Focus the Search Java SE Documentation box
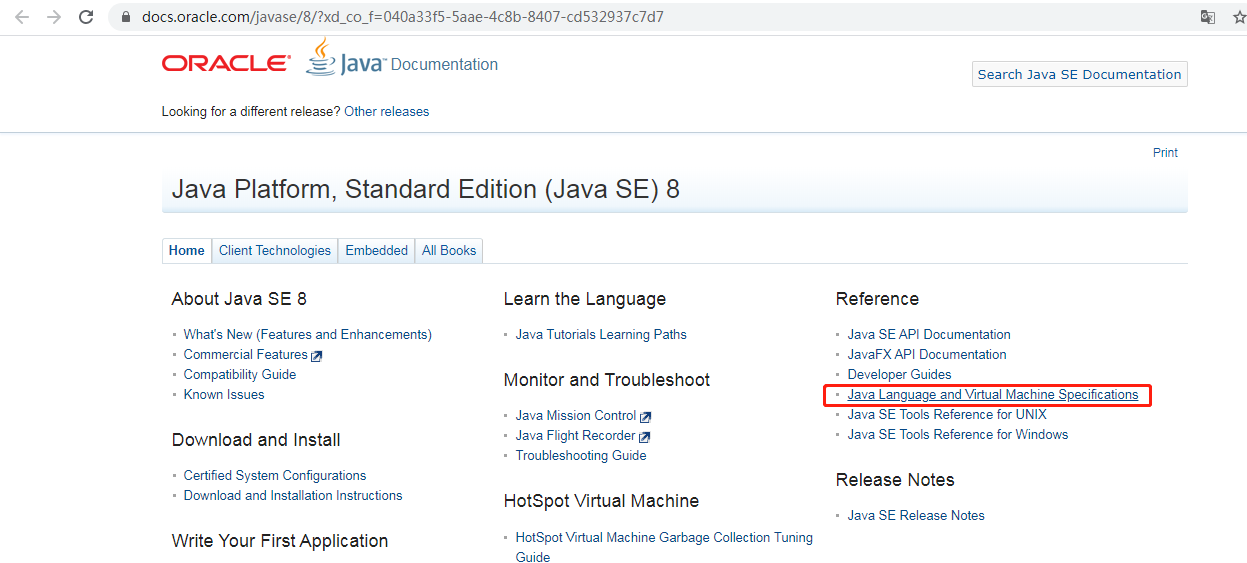The image size is (1247, 563). click(1080, 74)
